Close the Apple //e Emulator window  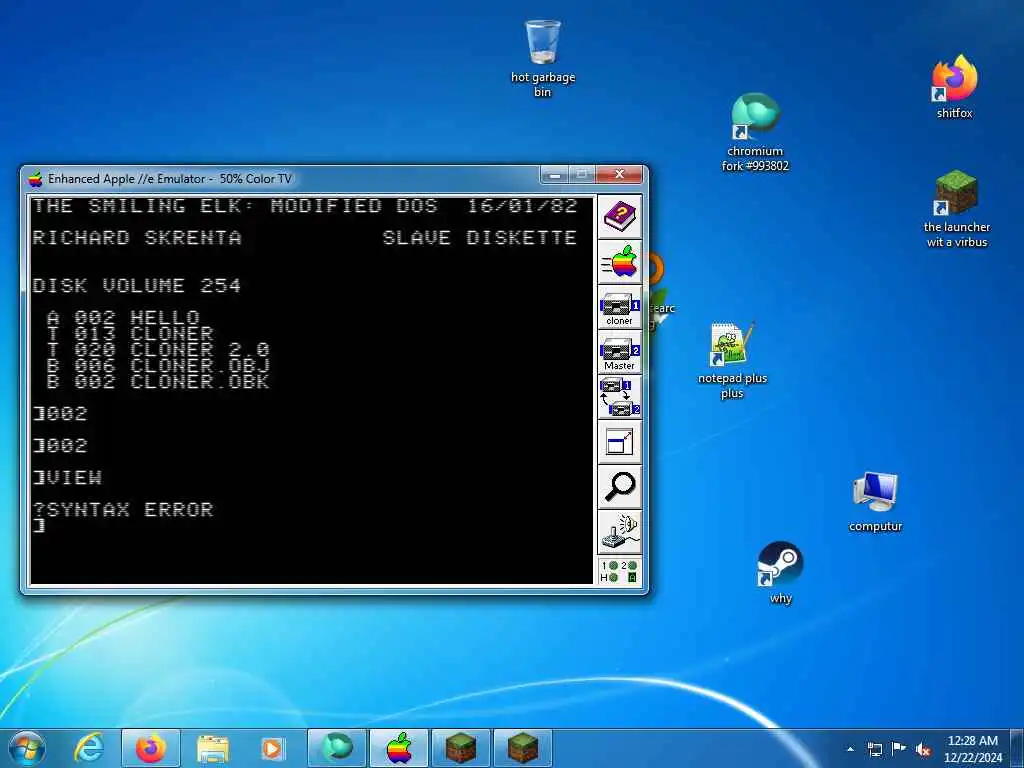(619, 174)
